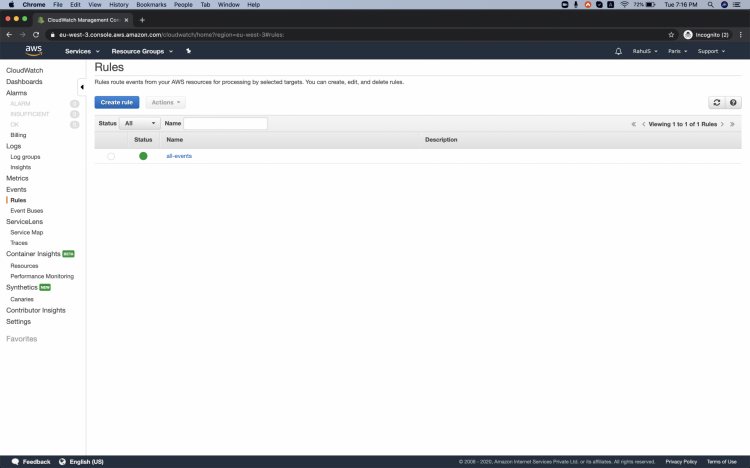Open the Actions dropdown
Viewport: 750px width, 468px height.
pos(165,102)
